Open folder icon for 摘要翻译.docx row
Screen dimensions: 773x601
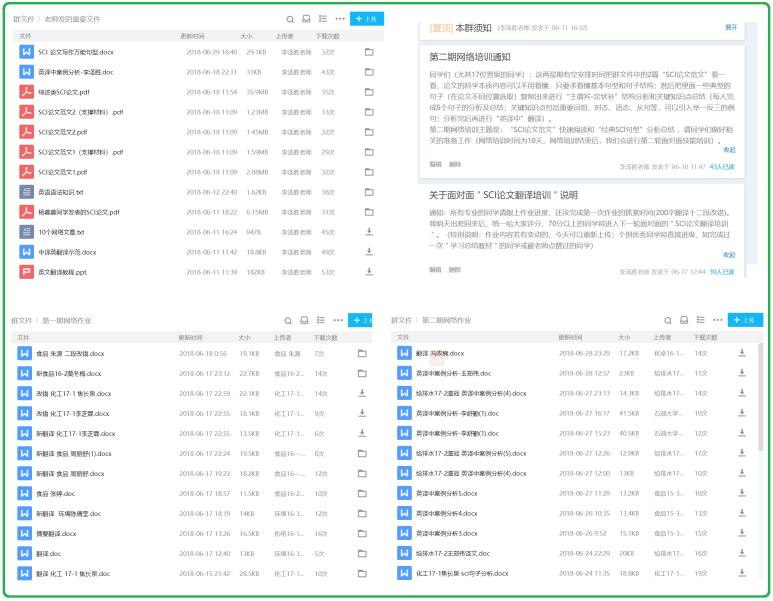(x=362, y=533)
